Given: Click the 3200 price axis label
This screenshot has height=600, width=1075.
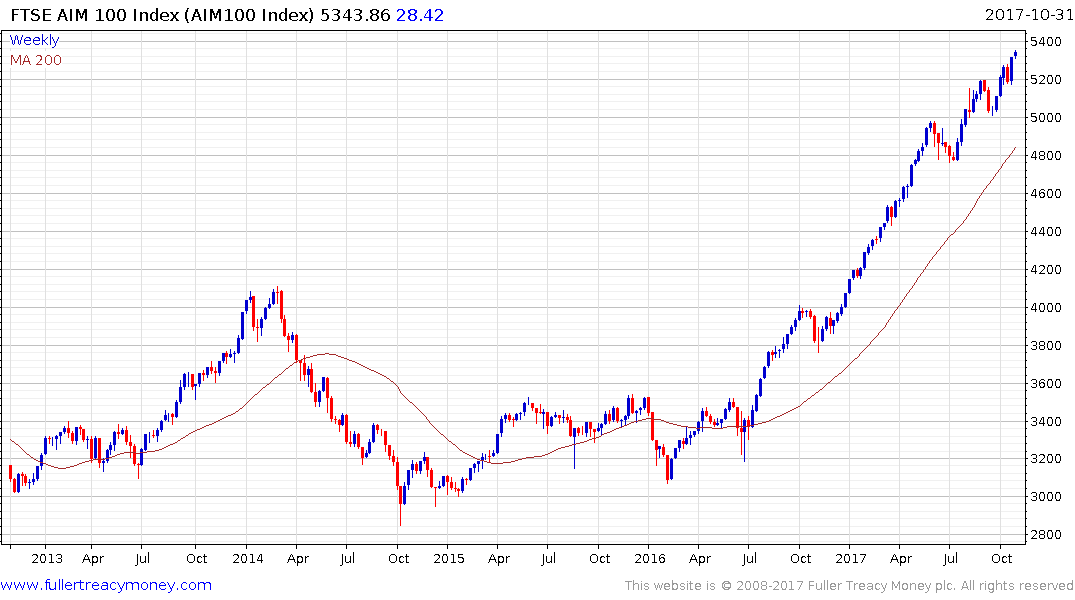Looking at the screenshot, I should coord(1046,459).
